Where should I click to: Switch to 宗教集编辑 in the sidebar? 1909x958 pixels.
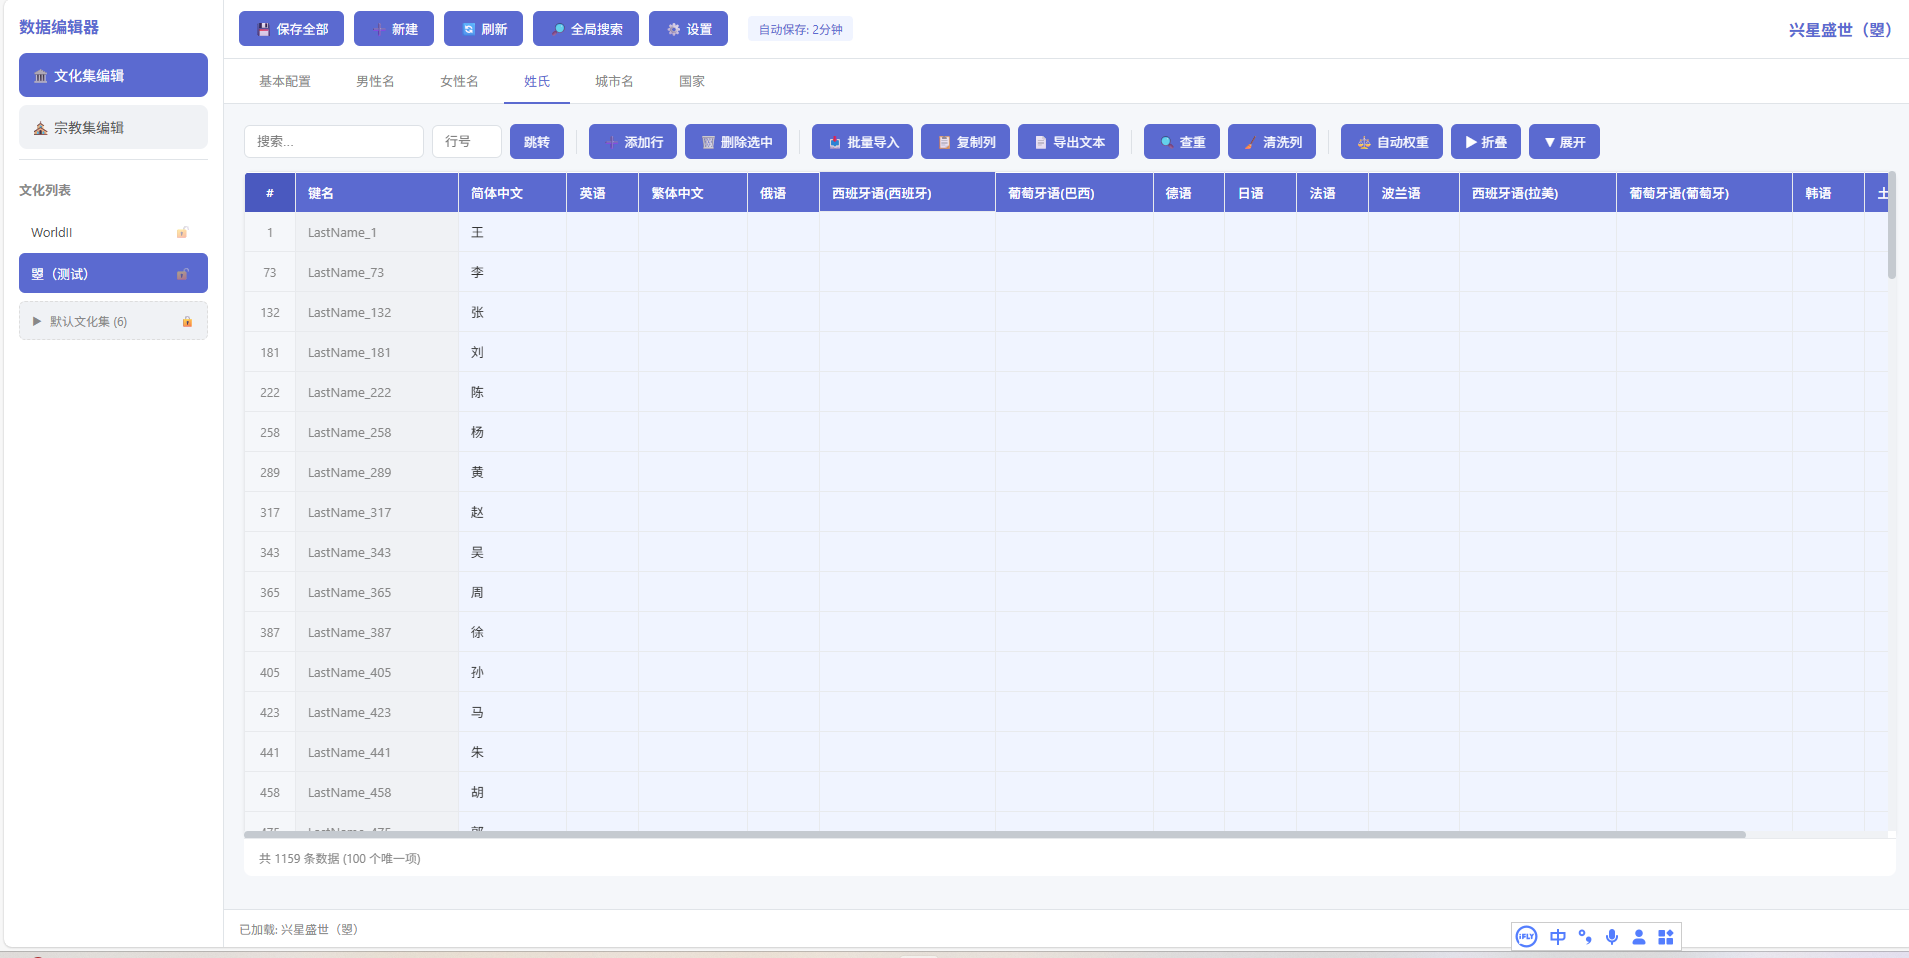[x=113, y=127]
